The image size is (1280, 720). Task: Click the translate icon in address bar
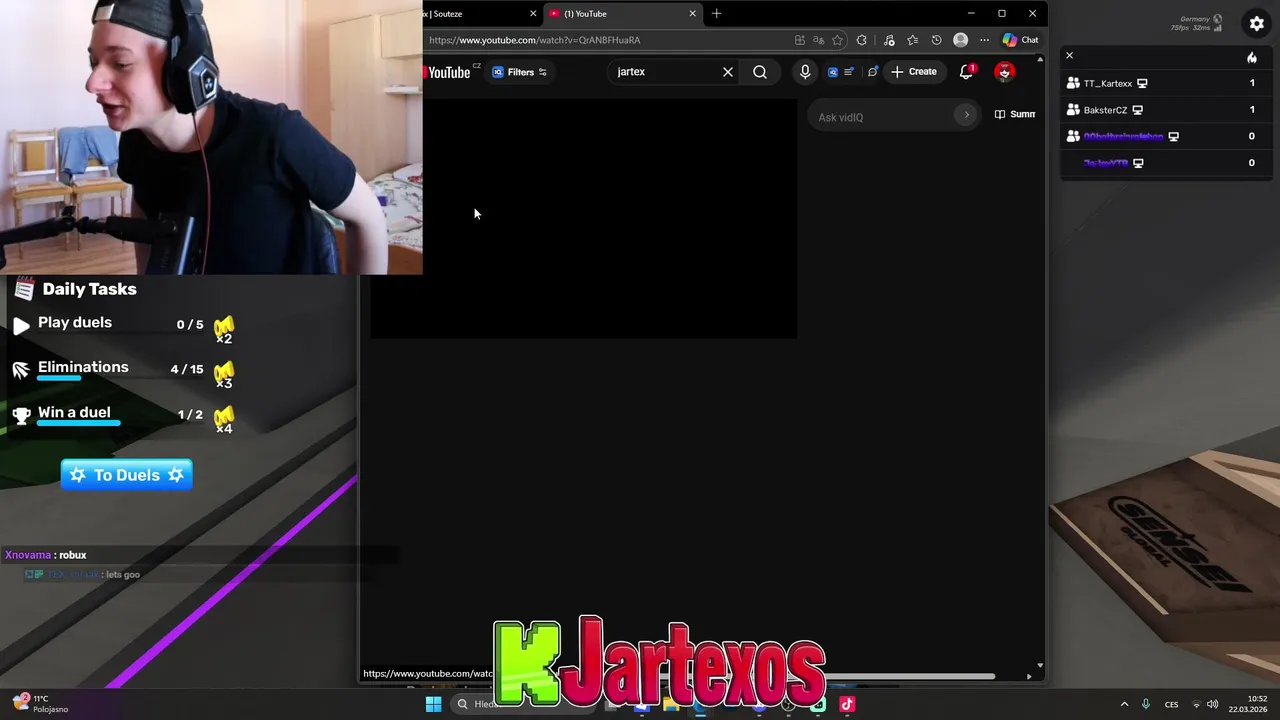818,40
